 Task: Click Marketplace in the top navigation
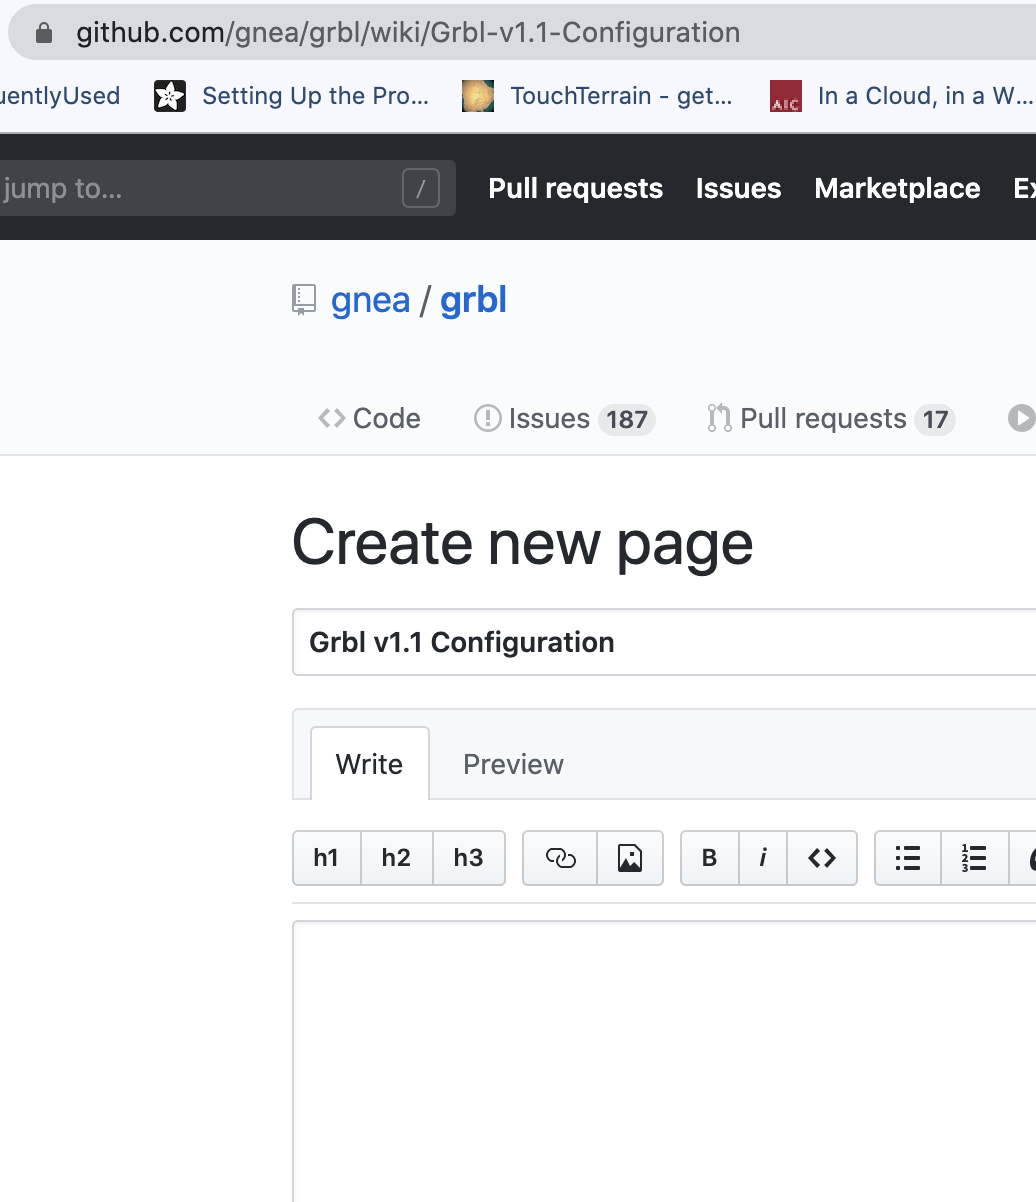pyautogui.click(x=897, y=188)
